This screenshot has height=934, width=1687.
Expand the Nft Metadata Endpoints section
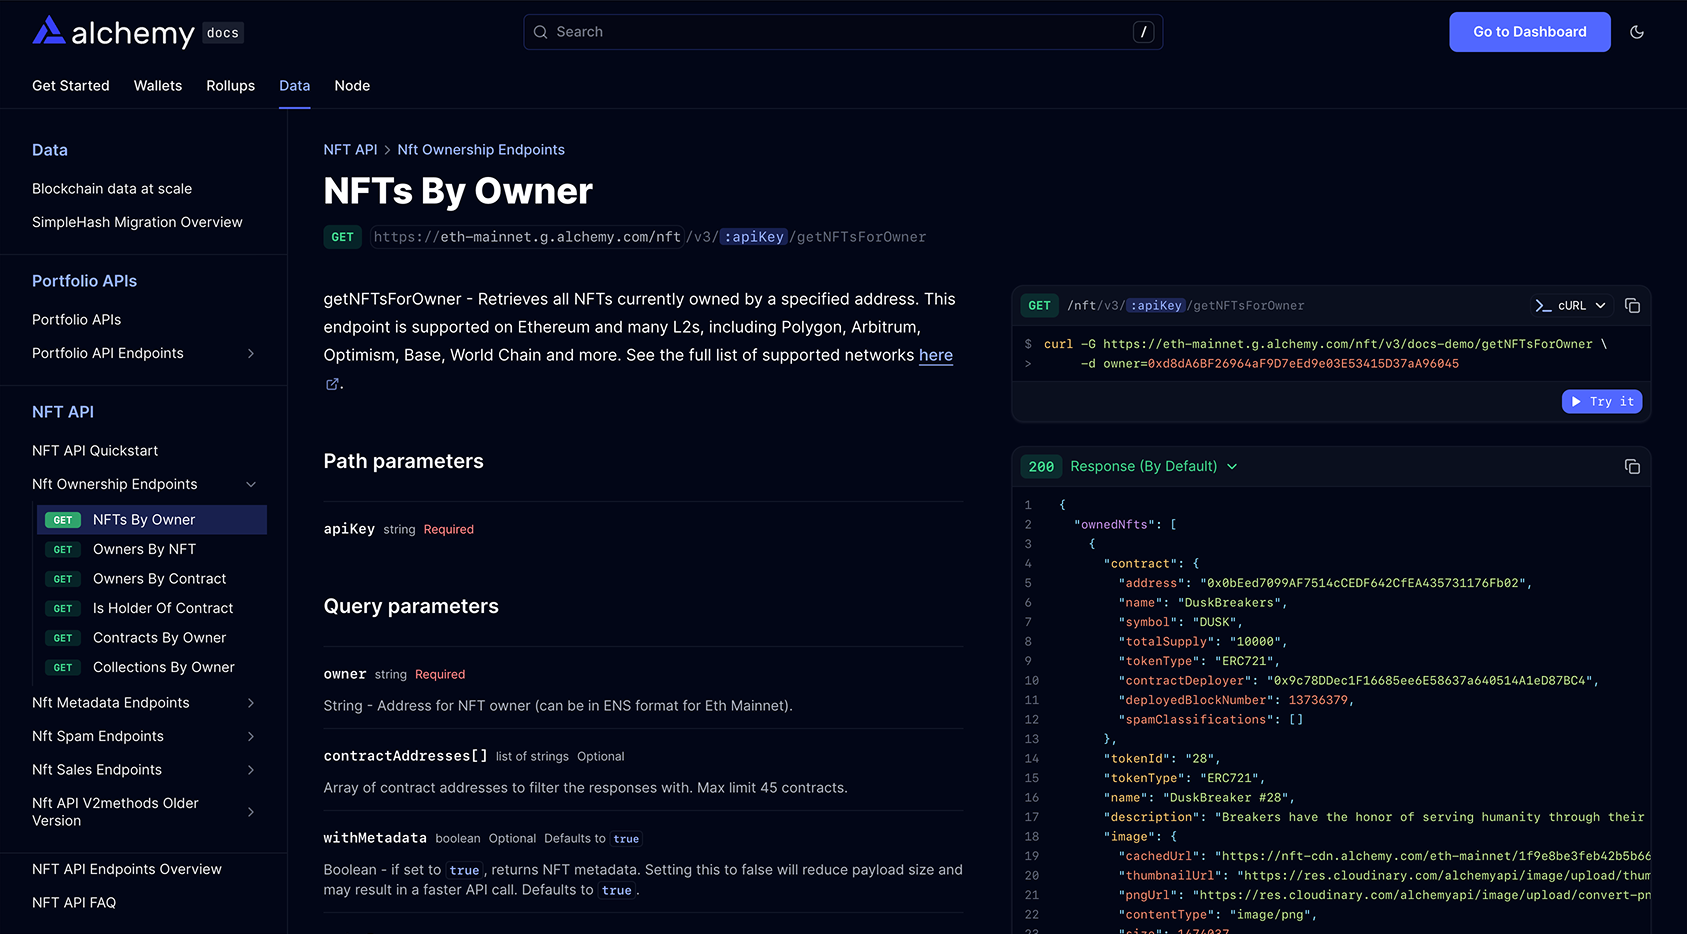point(251,703)
